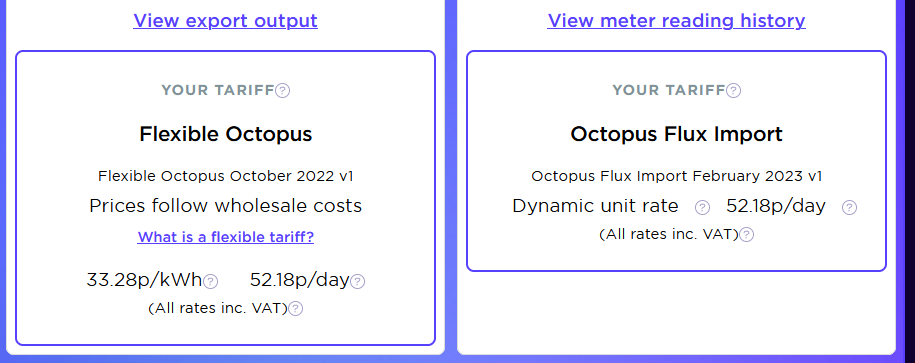915x363 pixels.
Task: Select Flexible Octopus October 2022 v1 text
Action: 226,176
